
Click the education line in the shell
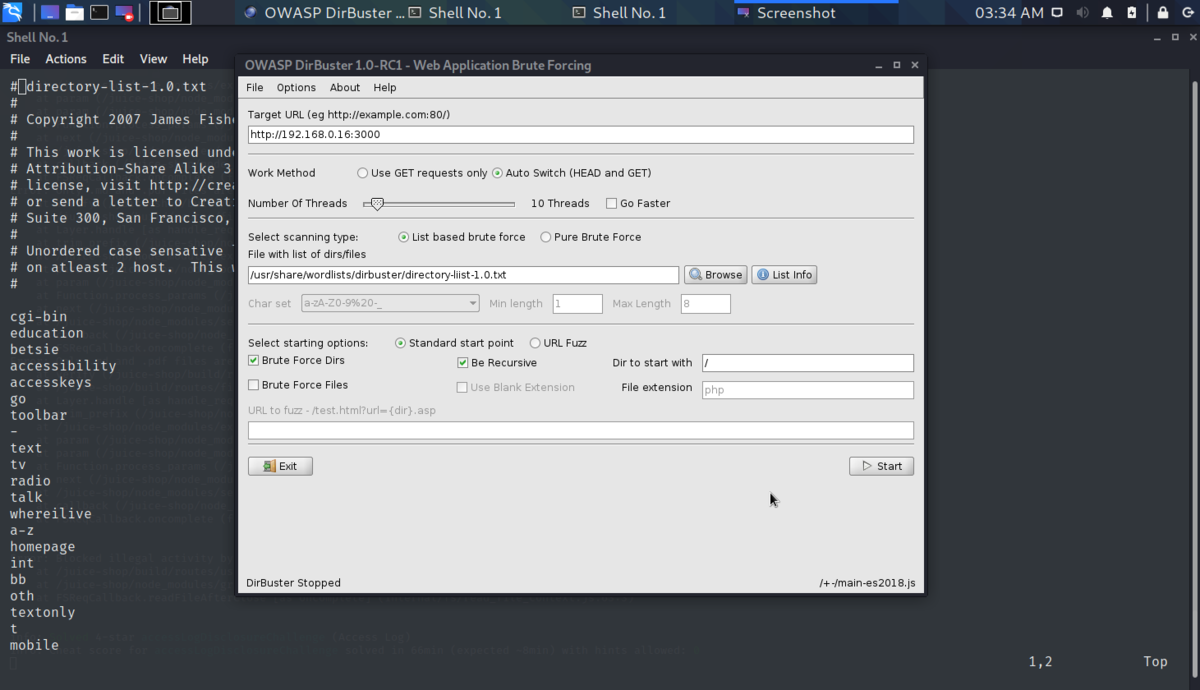(47, 333)
